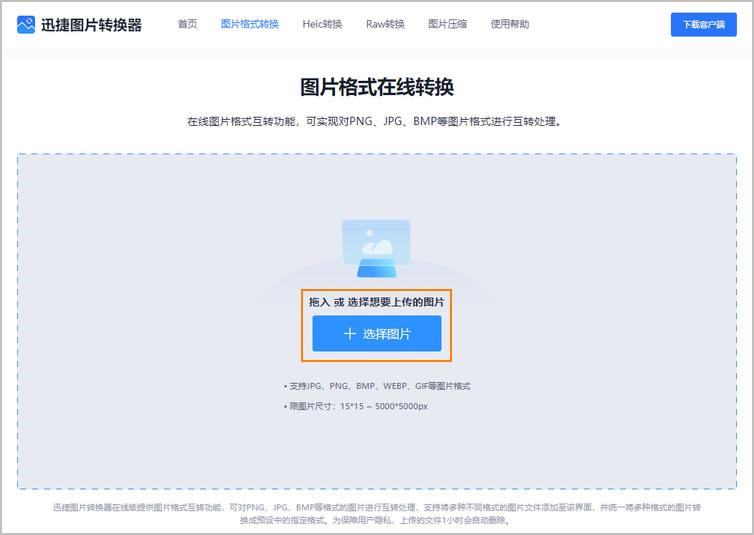Click the 下载客户端 button

coord(704,25)
